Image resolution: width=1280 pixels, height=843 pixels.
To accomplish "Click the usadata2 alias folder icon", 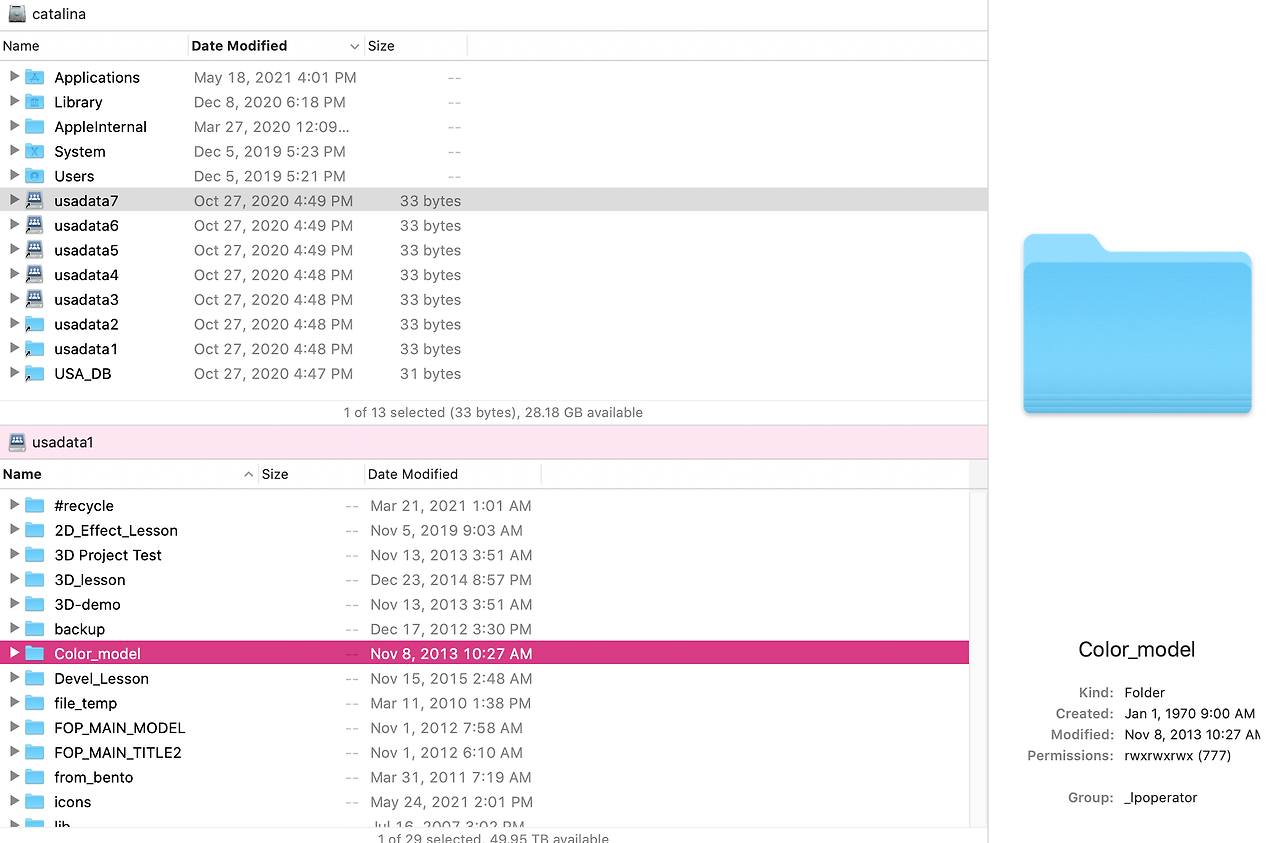I will pyautogui.click(x=35, y=324).
